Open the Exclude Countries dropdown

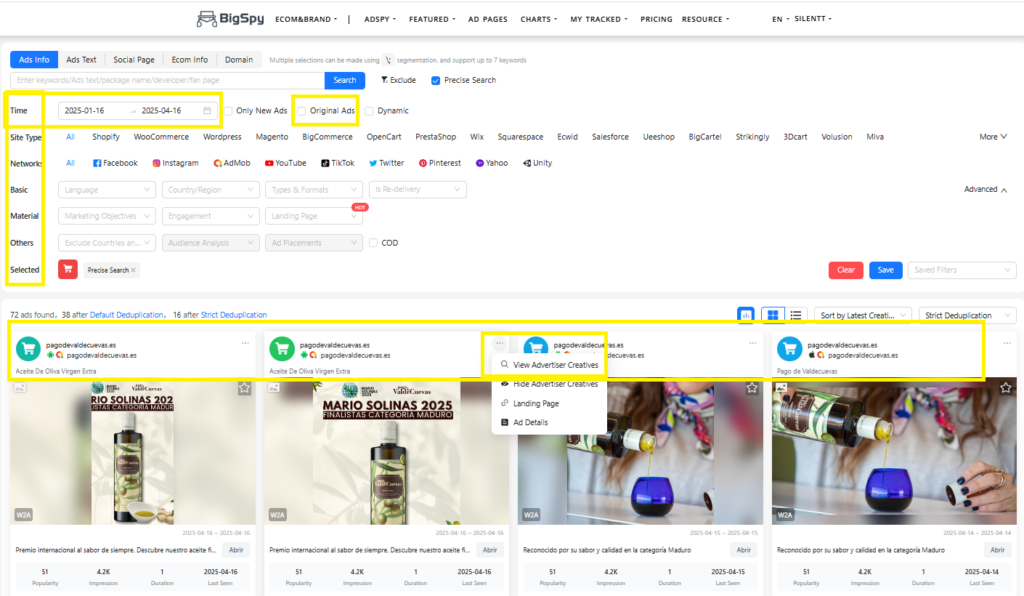[x=107, y=243]
